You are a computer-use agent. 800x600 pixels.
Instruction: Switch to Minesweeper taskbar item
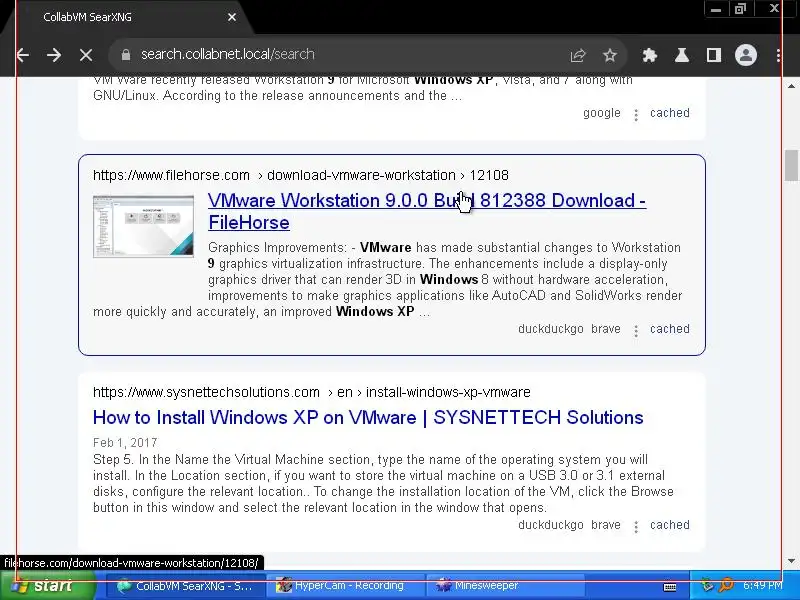point(505,586)
